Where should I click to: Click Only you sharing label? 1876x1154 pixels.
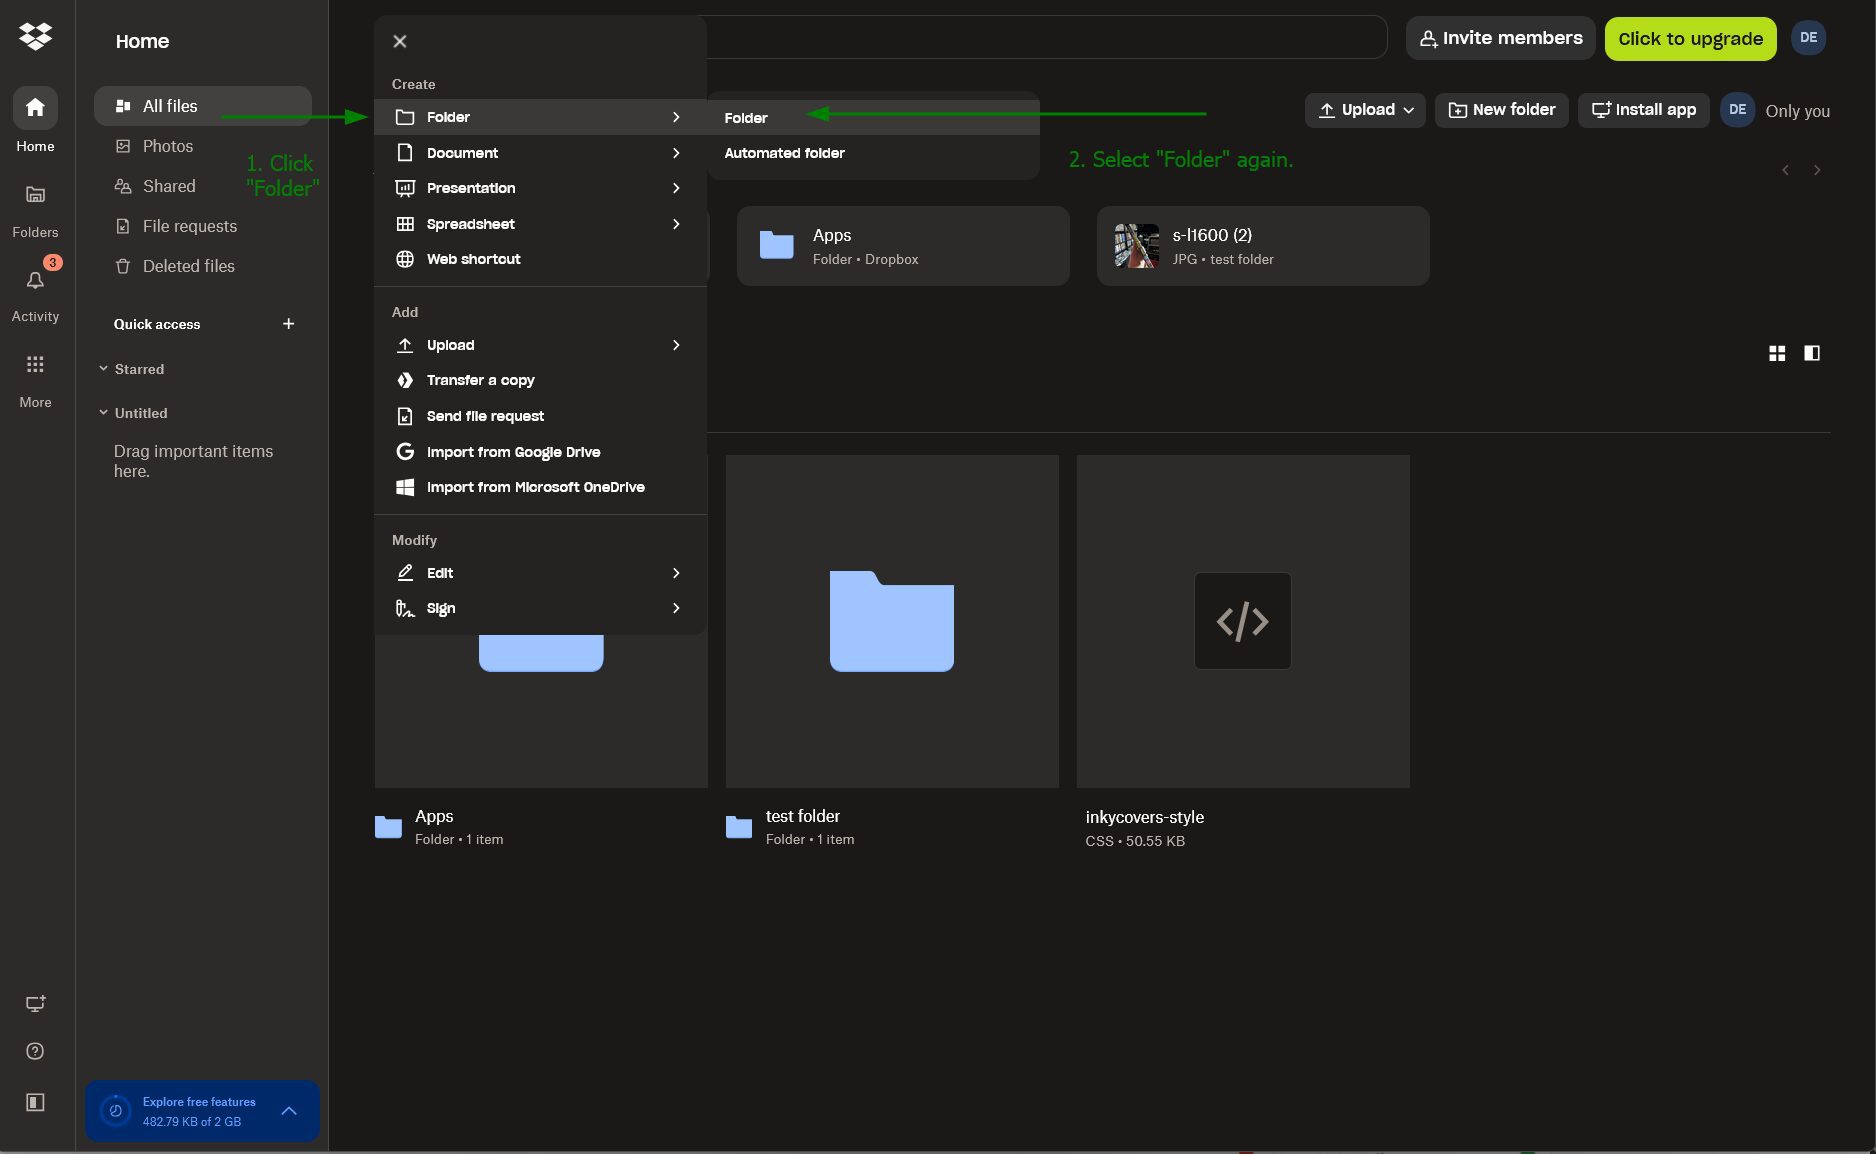(x=1797, y=111)
